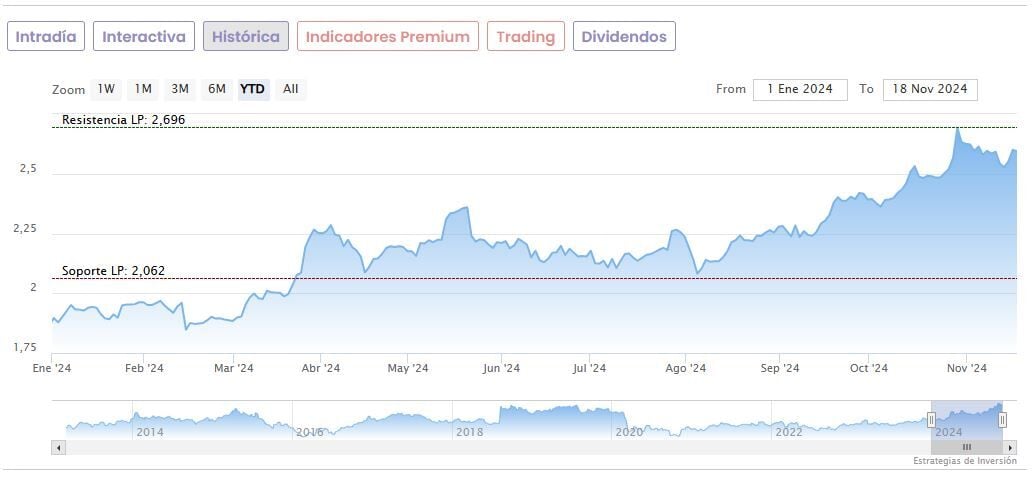Select the YTD zoom button

coord(253,89)
